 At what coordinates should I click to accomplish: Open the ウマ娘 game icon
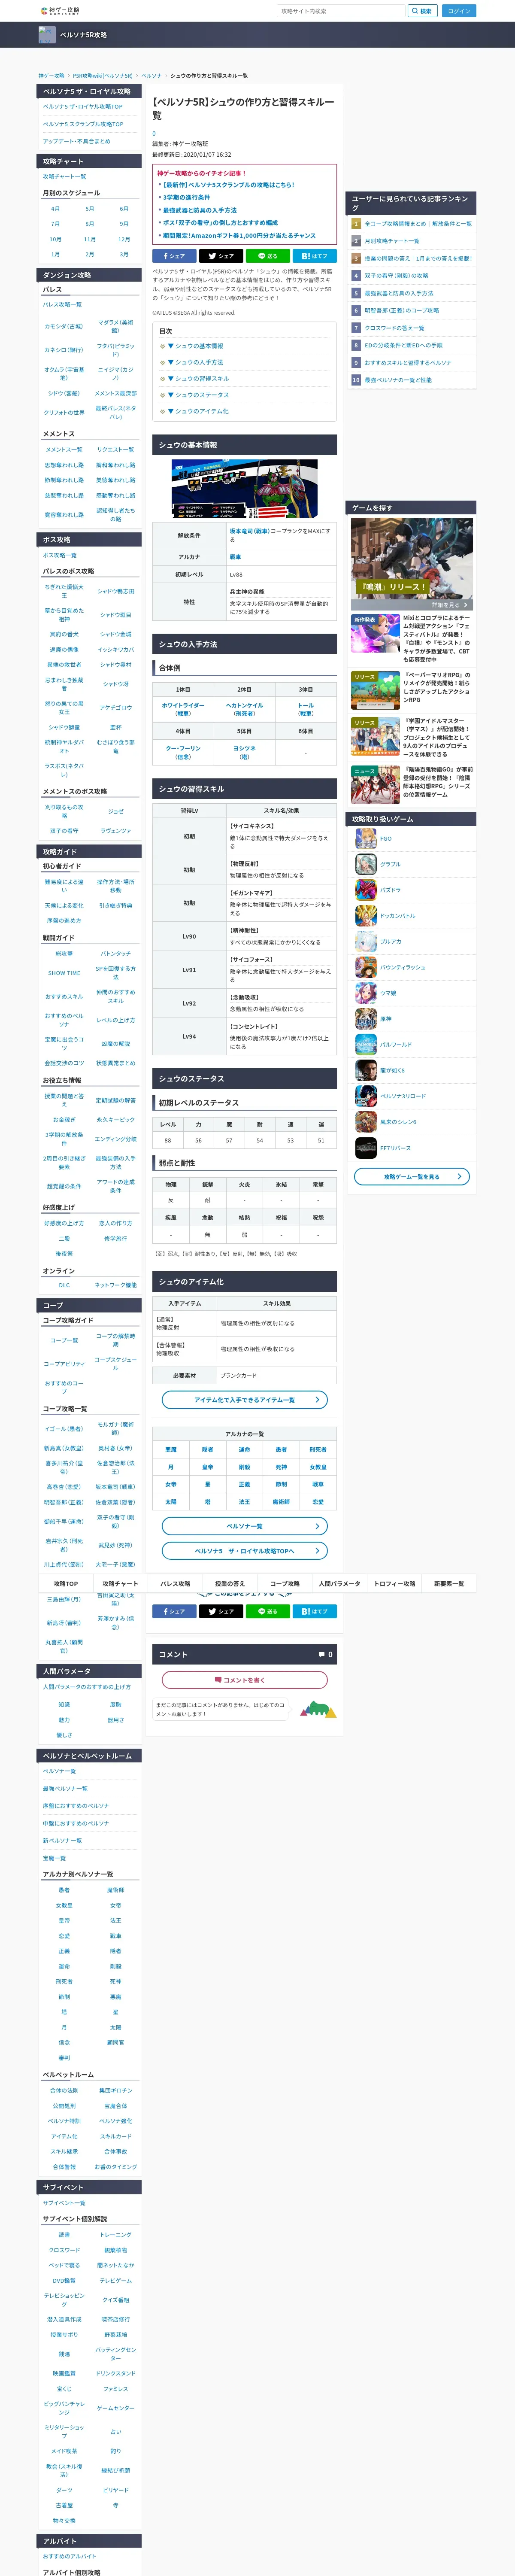point(366,993)
